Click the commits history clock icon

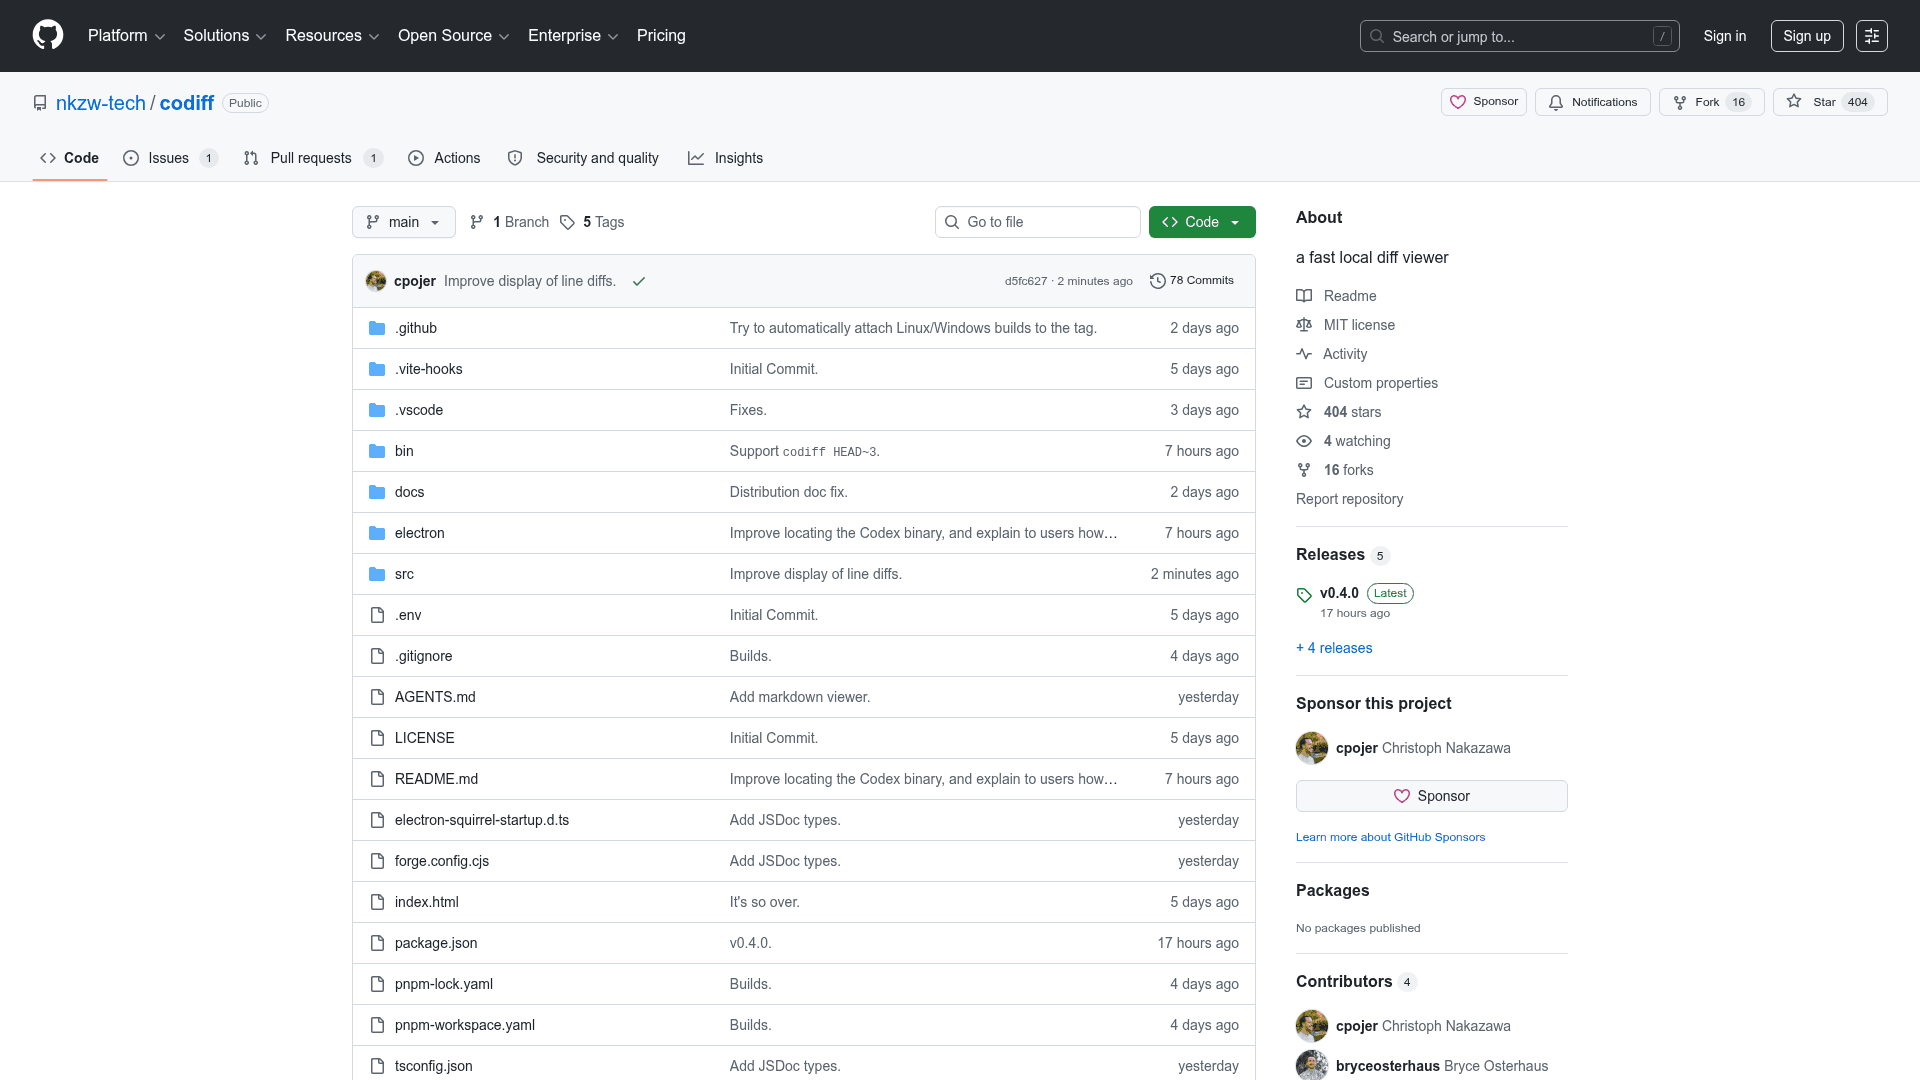(x=1158, y=281)
